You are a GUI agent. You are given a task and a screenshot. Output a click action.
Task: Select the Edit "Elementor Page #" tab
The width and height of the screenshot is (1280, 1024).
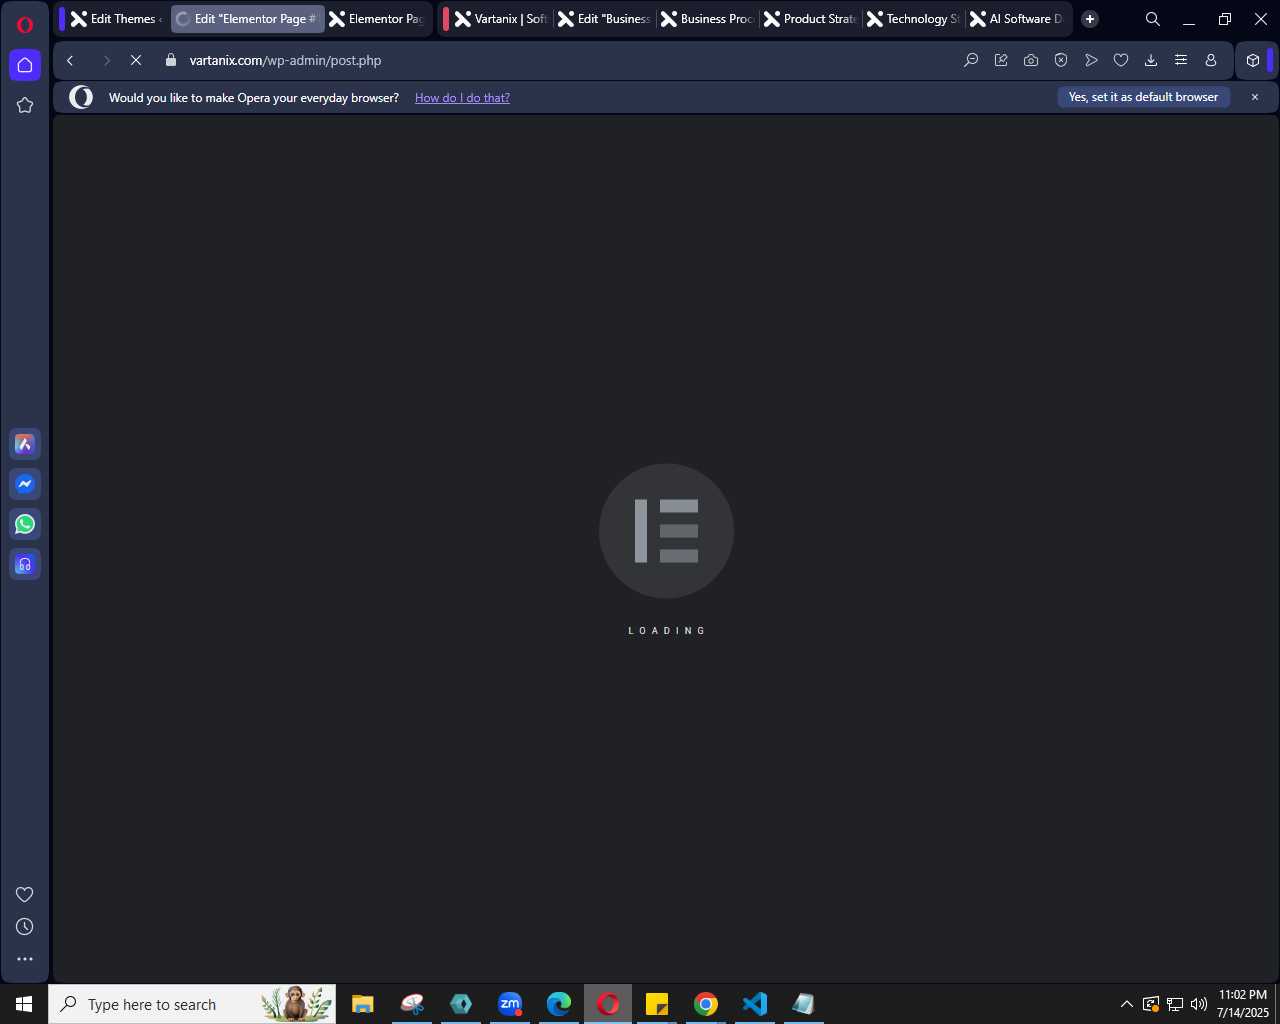click(247, 19)
